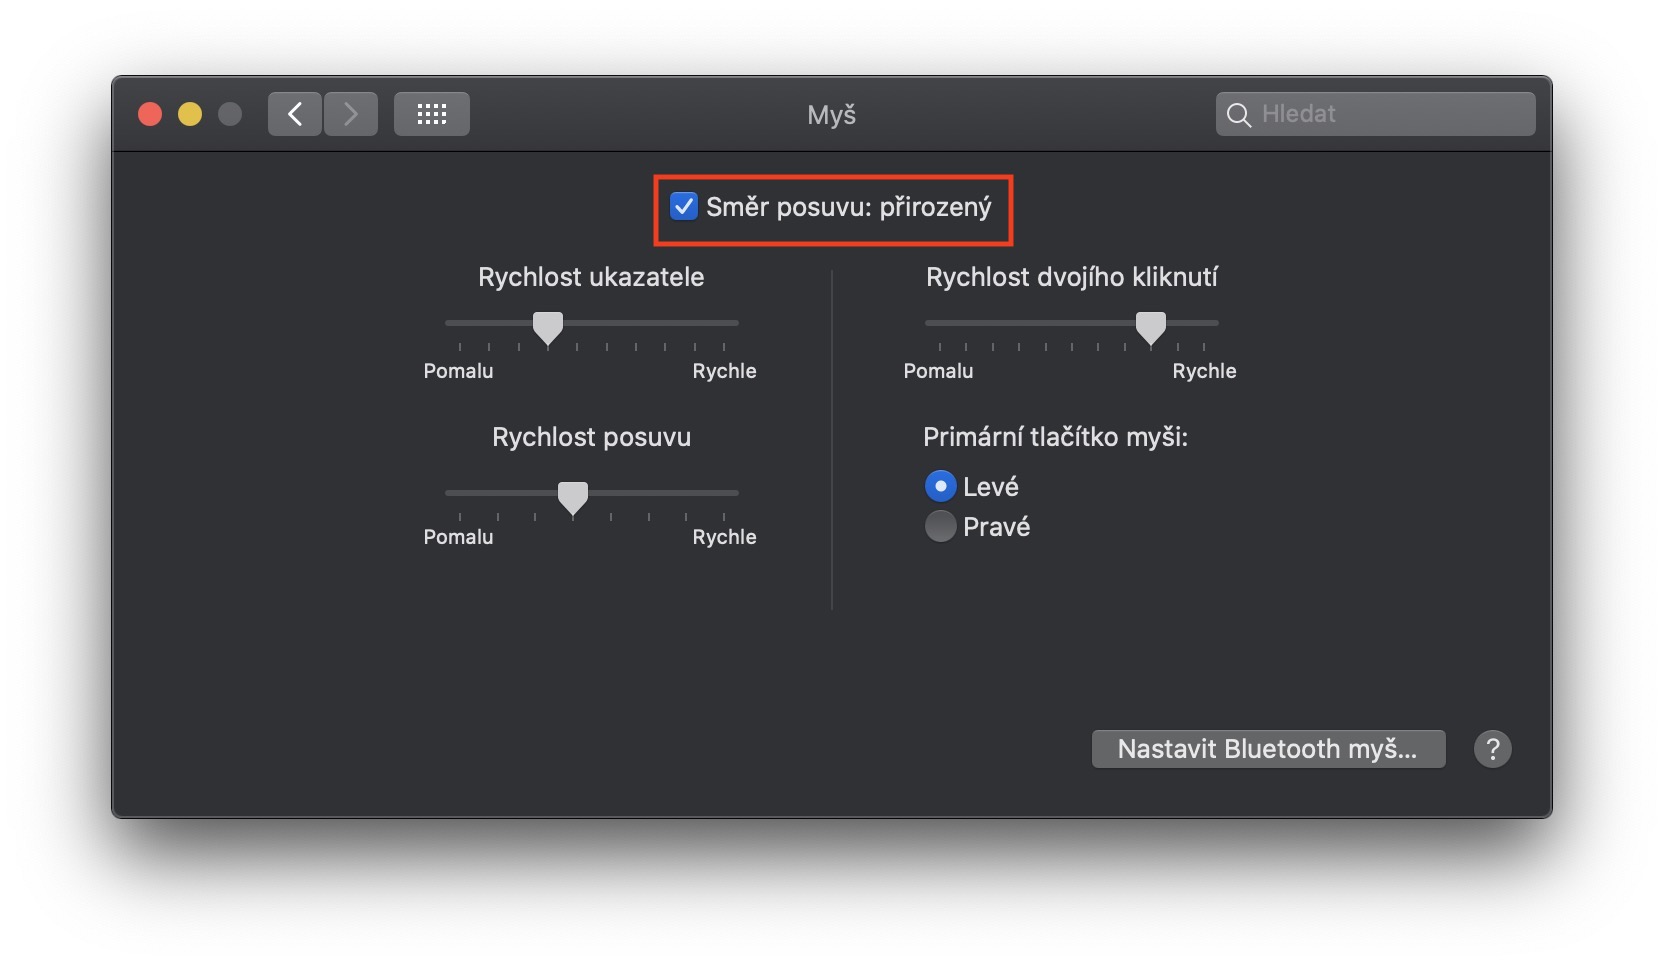Click the back navigation arrow
The width and height of the screenshot is (1664, 966).
tap(295, 114)
